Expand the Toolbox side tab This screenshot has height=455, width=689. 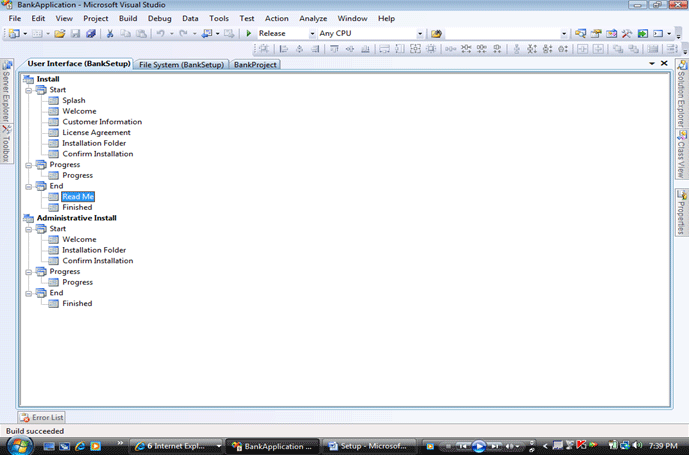[6, 143]
